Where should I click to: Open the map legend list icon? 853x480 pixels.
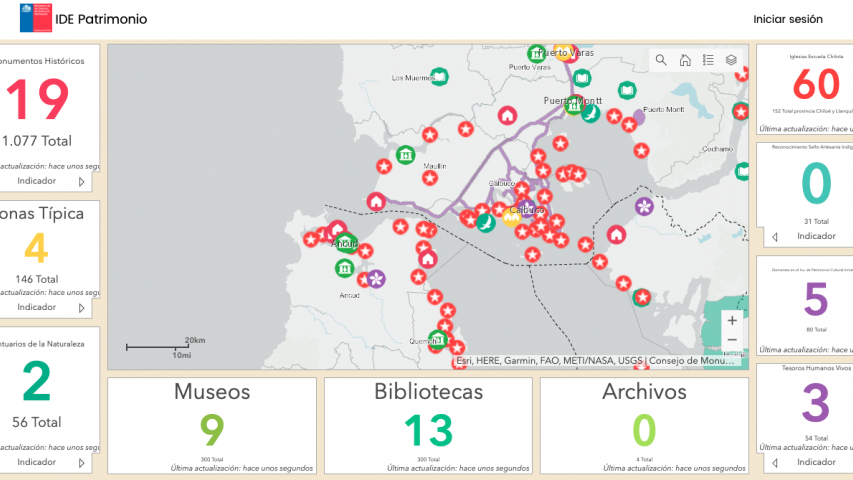click(708, 60)
